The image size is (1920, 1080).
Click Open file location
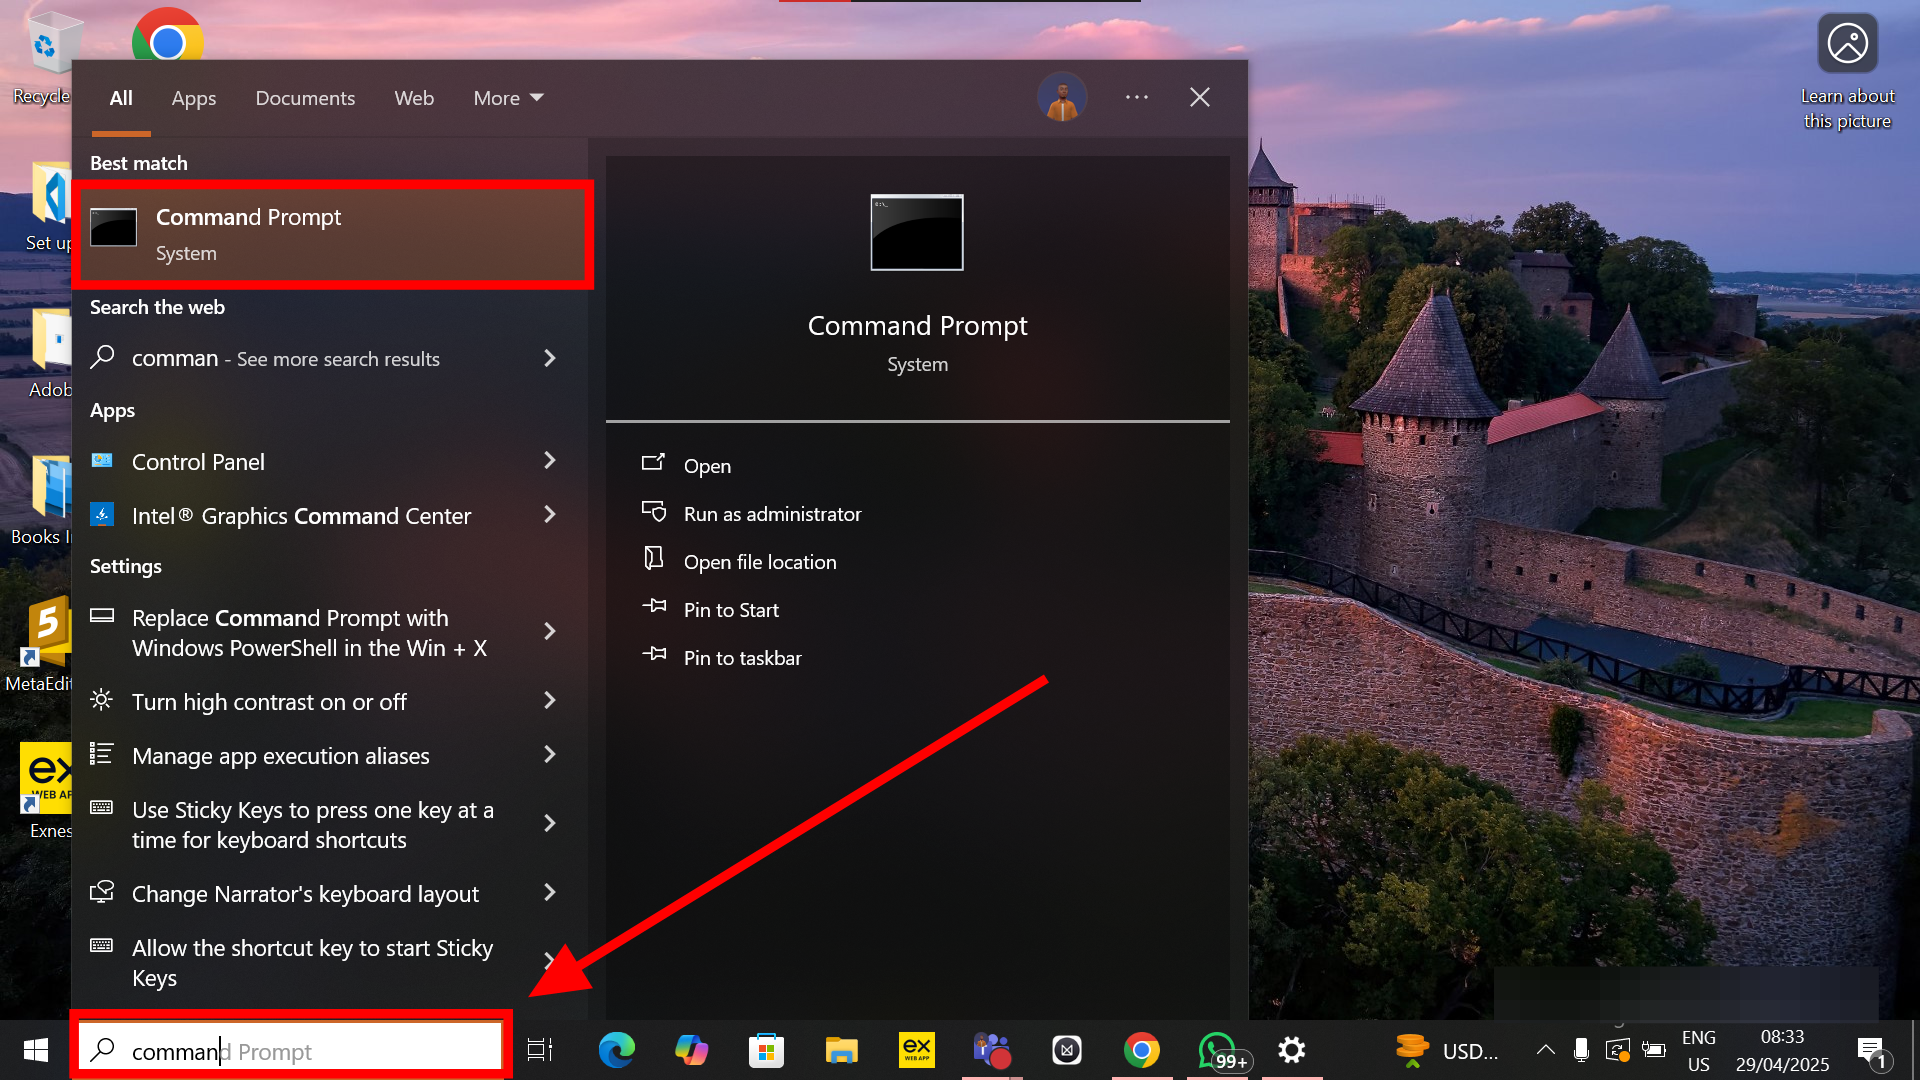pyautogui.click(x=759, y=562)
